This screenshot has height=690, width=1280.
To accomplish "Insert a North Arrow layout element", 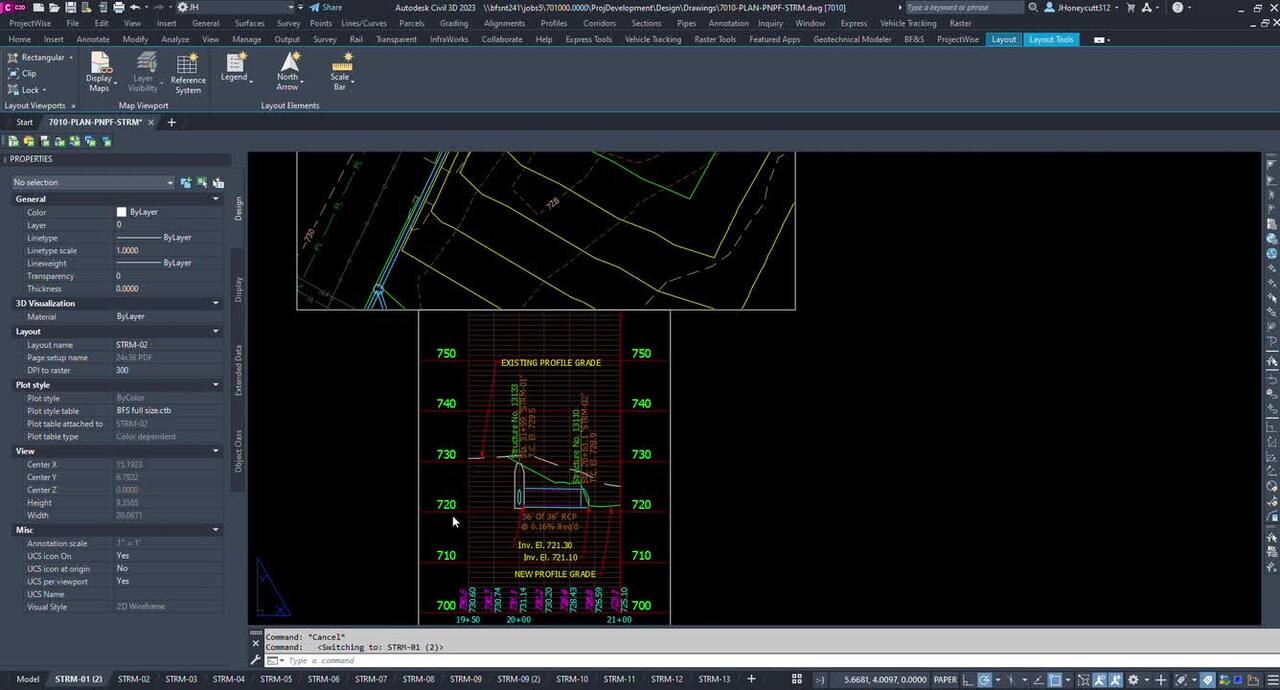I will [x=288, y=66].
